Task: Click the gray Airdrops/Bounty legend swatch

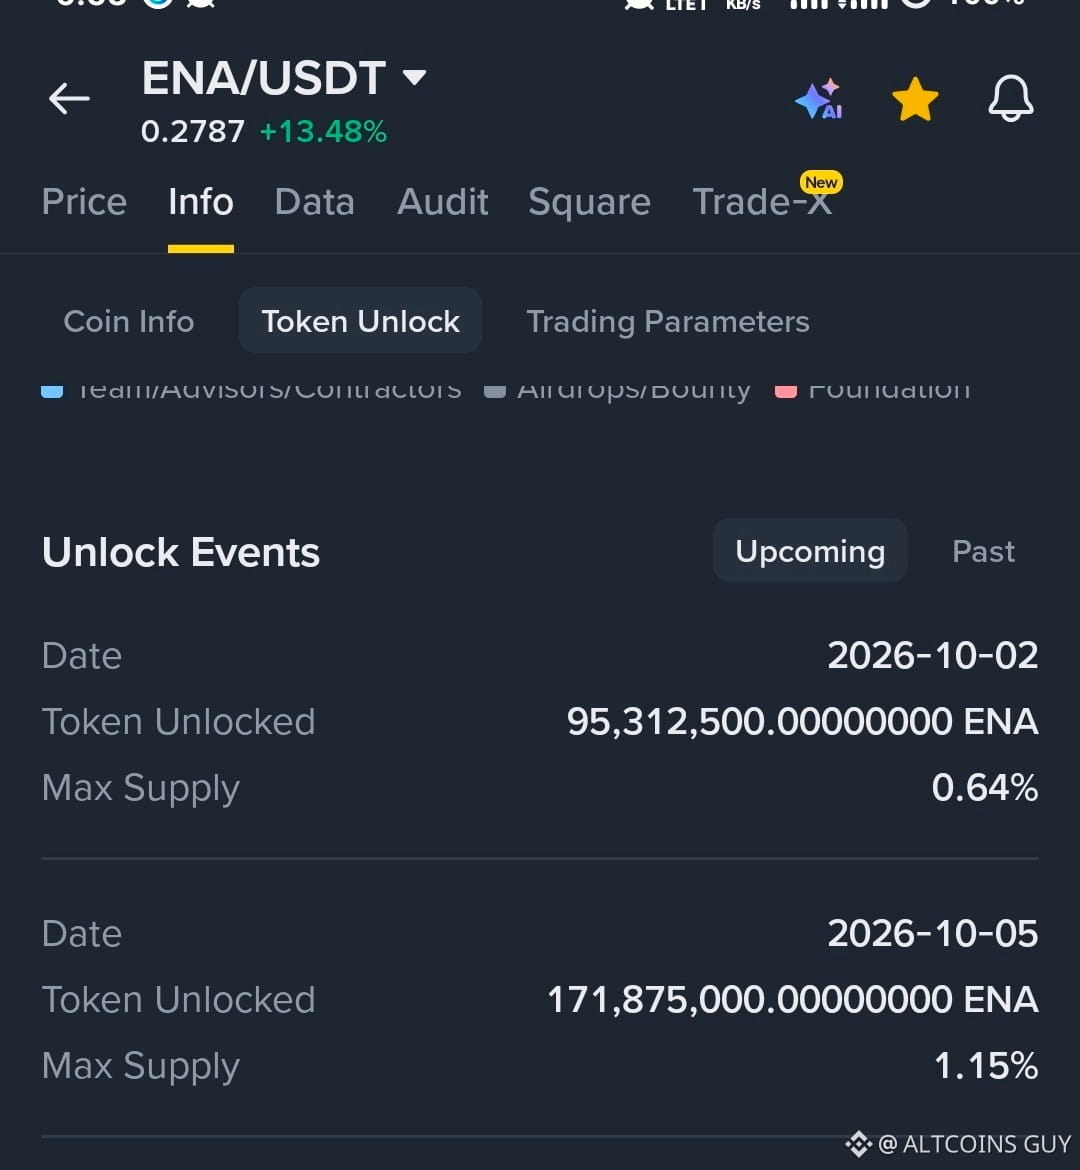Action: [x=495, y=391]
